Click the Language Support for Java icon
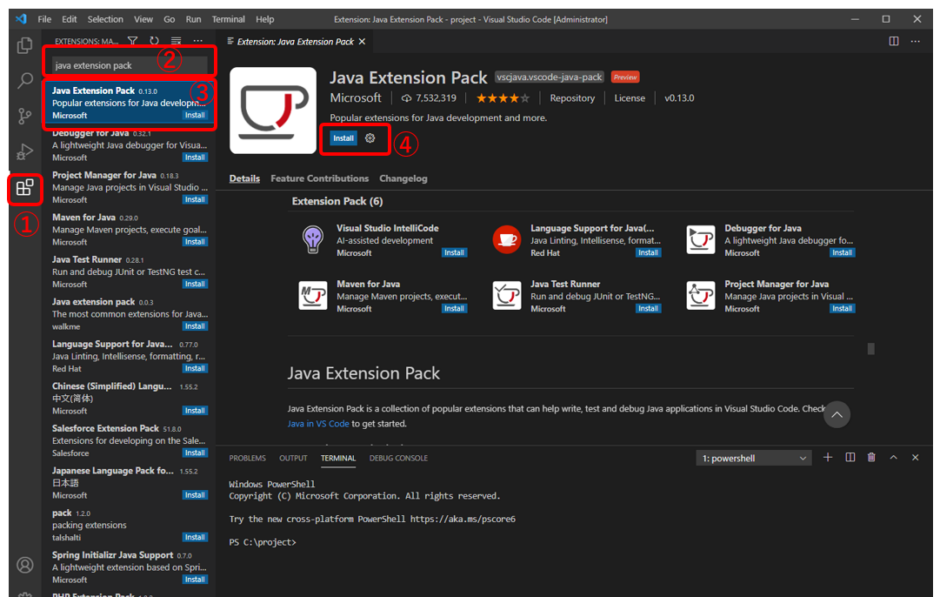Image resolution: width=940 pixels, height=597 pixels. tap(507, 240)
